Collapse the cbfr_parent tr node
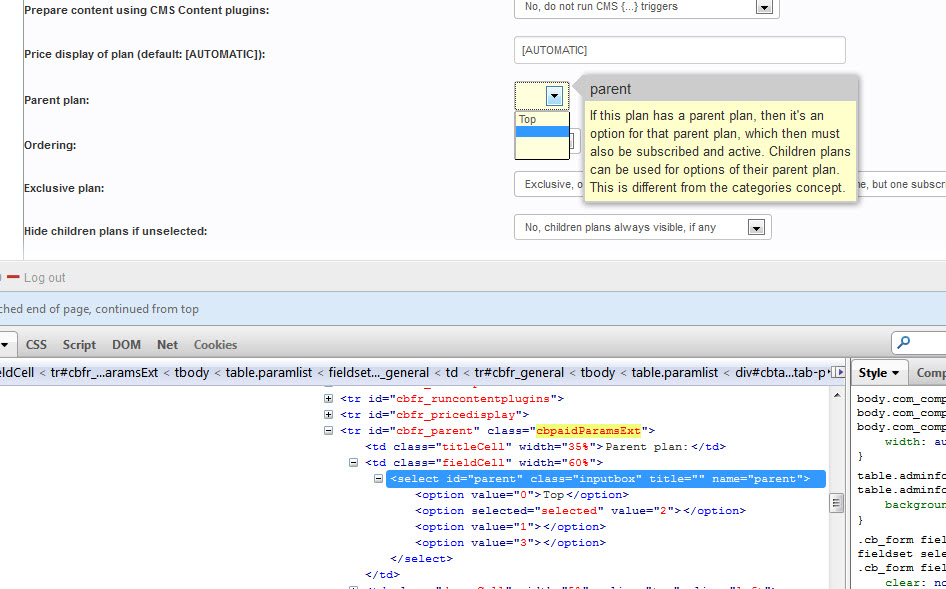946x589 pixels. (x=328, y=430)
